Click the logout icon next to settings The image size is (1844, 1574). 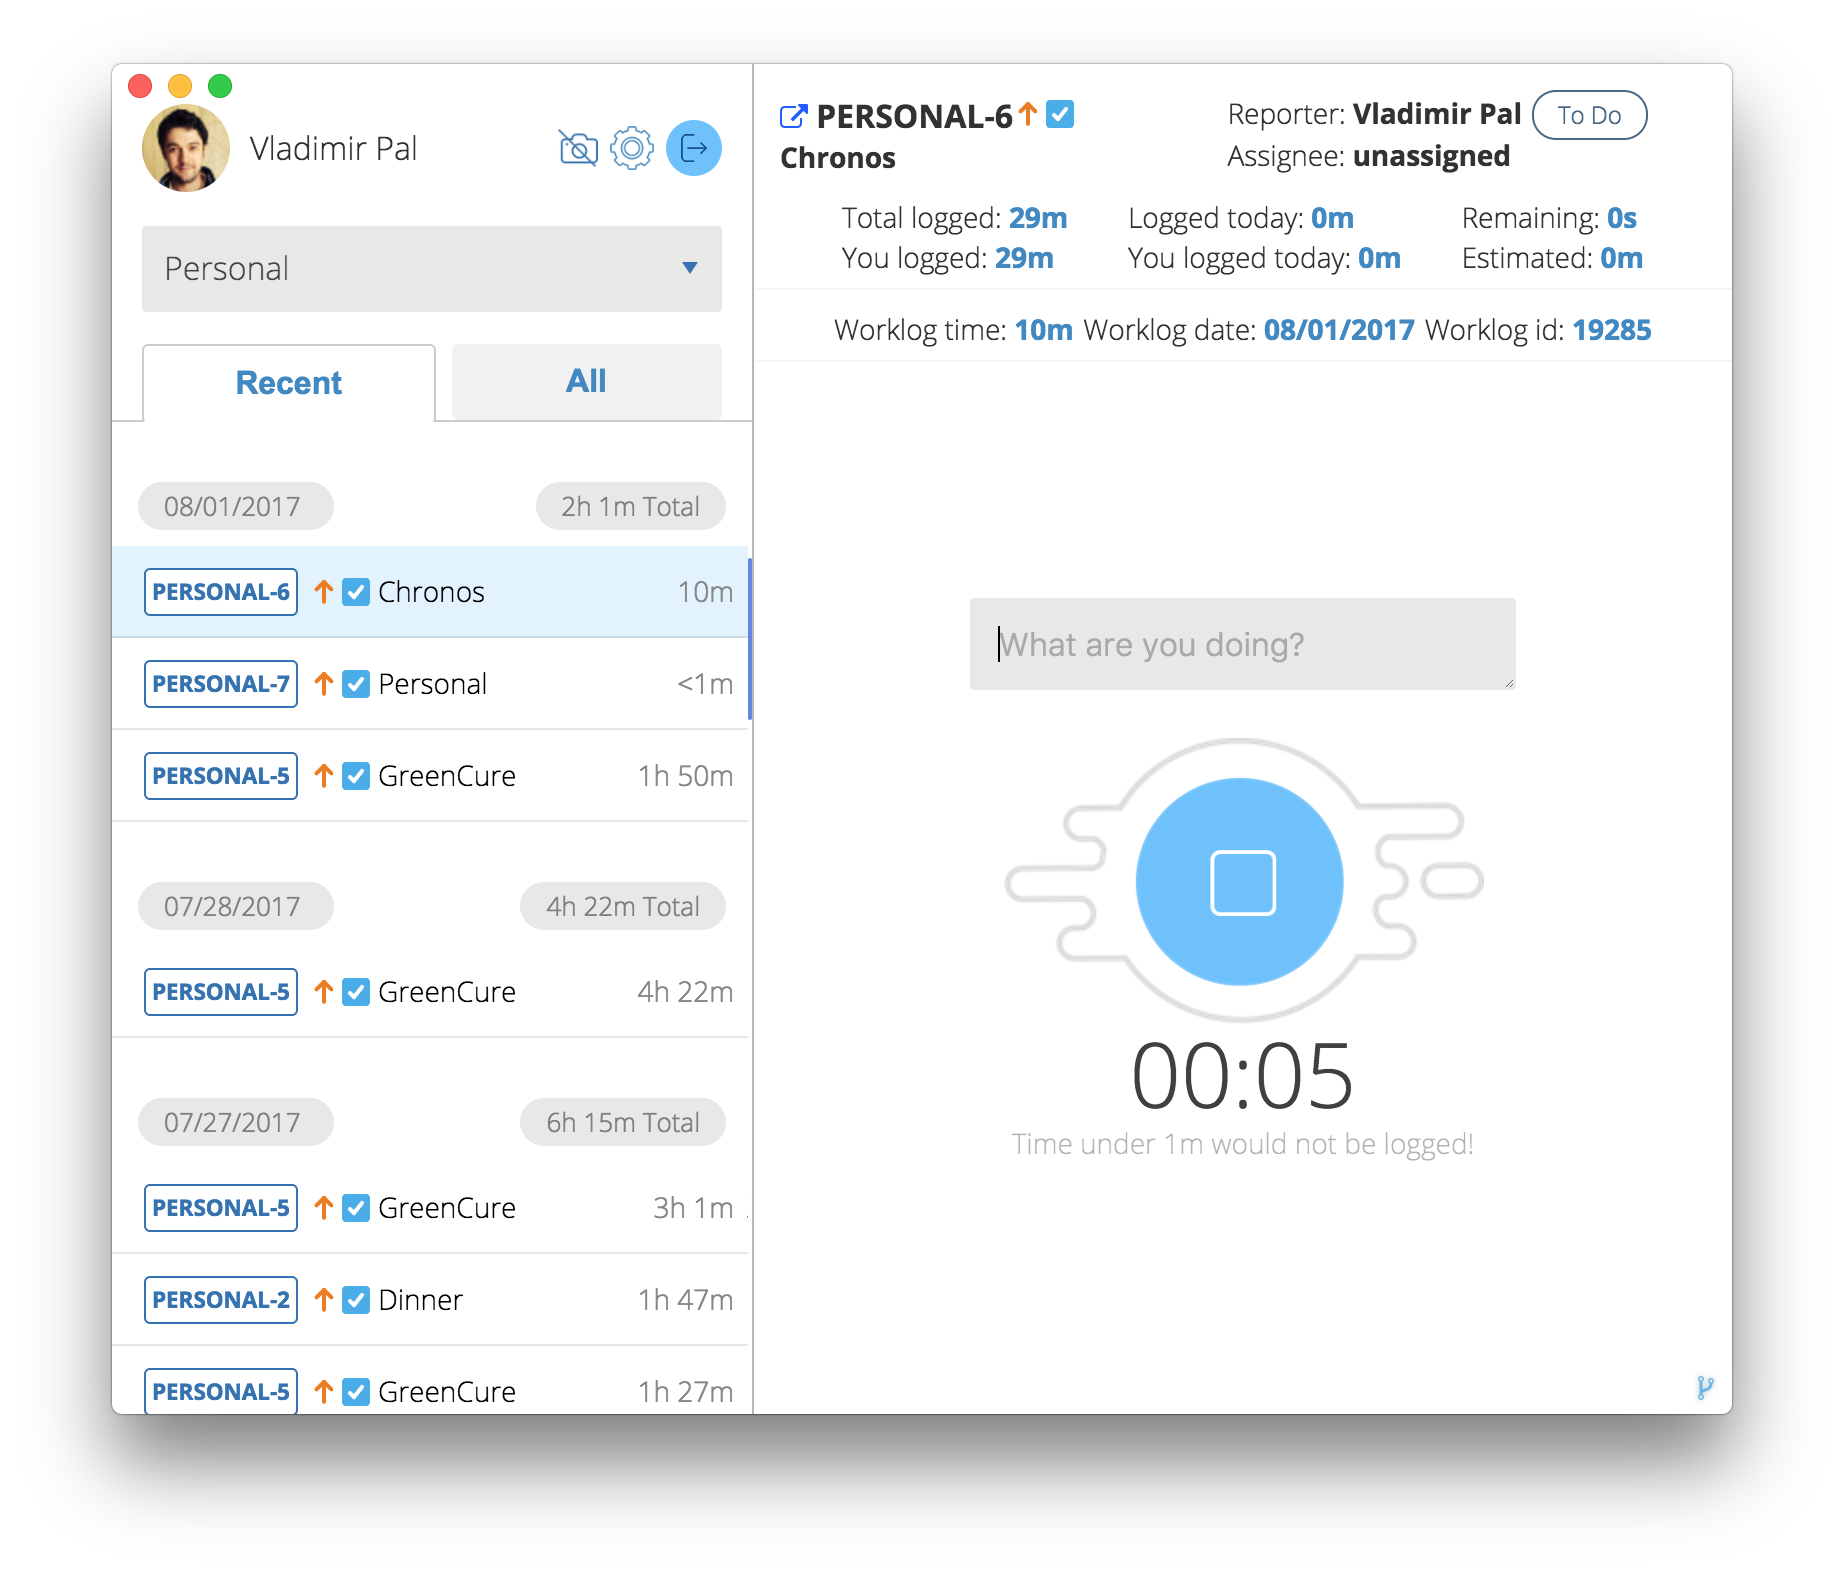[x=692, y=148]
